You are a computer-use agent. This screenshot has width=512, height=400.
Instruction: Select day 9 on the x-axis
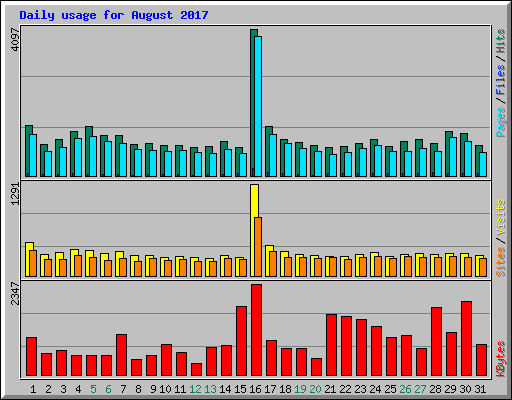(153, 389)
